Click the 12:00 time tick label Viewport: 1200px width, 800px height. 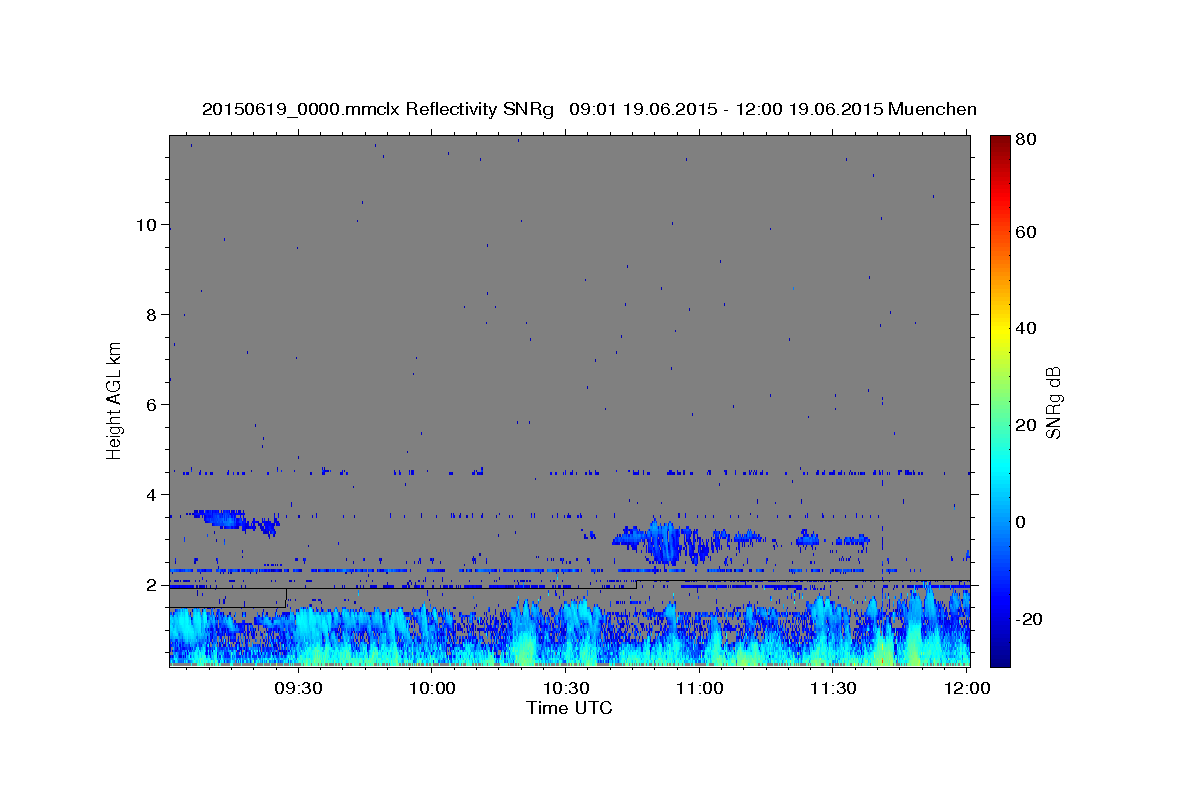pyautogui.click(x=967, y=688)
